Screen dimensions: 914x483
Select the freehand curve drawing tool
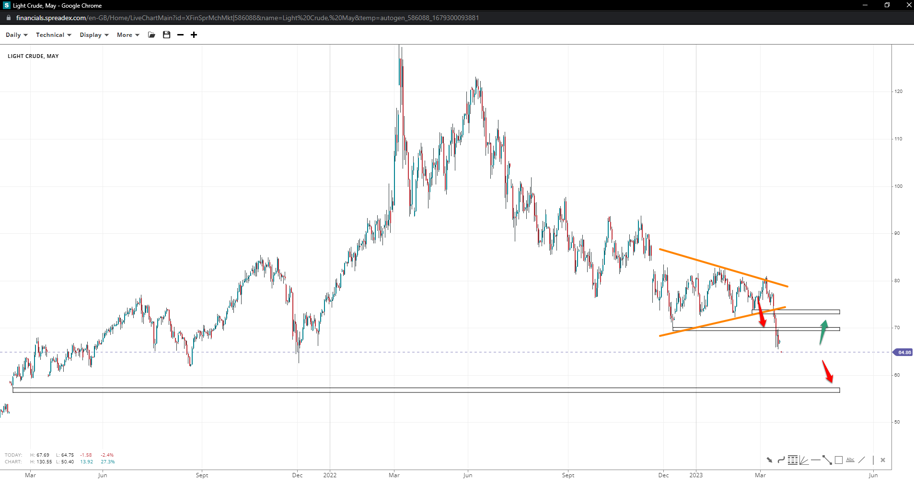pyautogui.click(x=781, y=460)
